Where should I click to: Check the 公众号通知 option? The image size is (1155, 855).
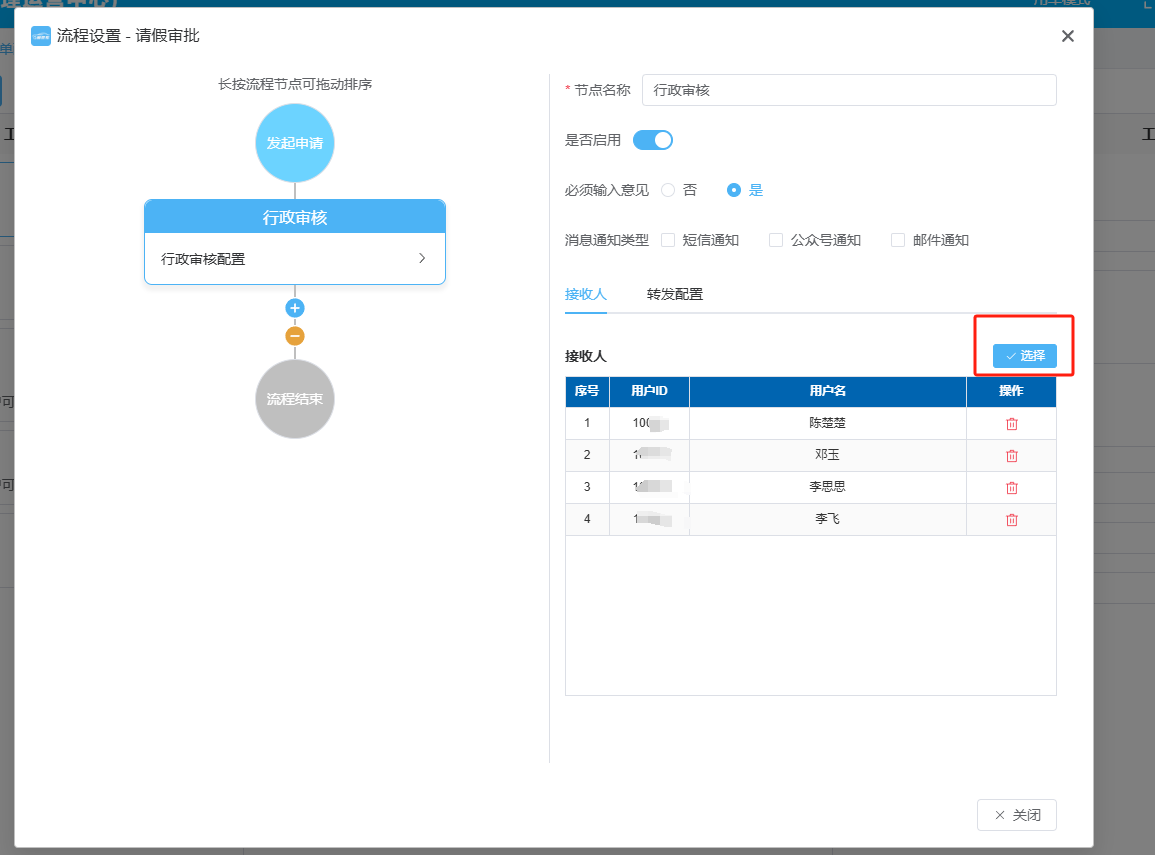click(776, 240)
